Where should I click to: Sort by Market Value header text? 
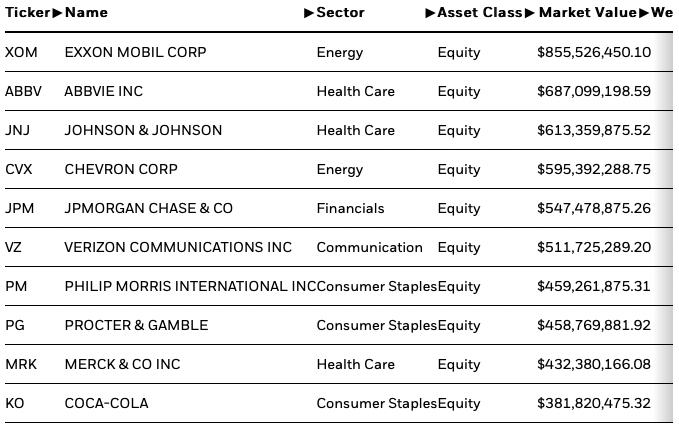pyautogui.click(x=588, y=13)
